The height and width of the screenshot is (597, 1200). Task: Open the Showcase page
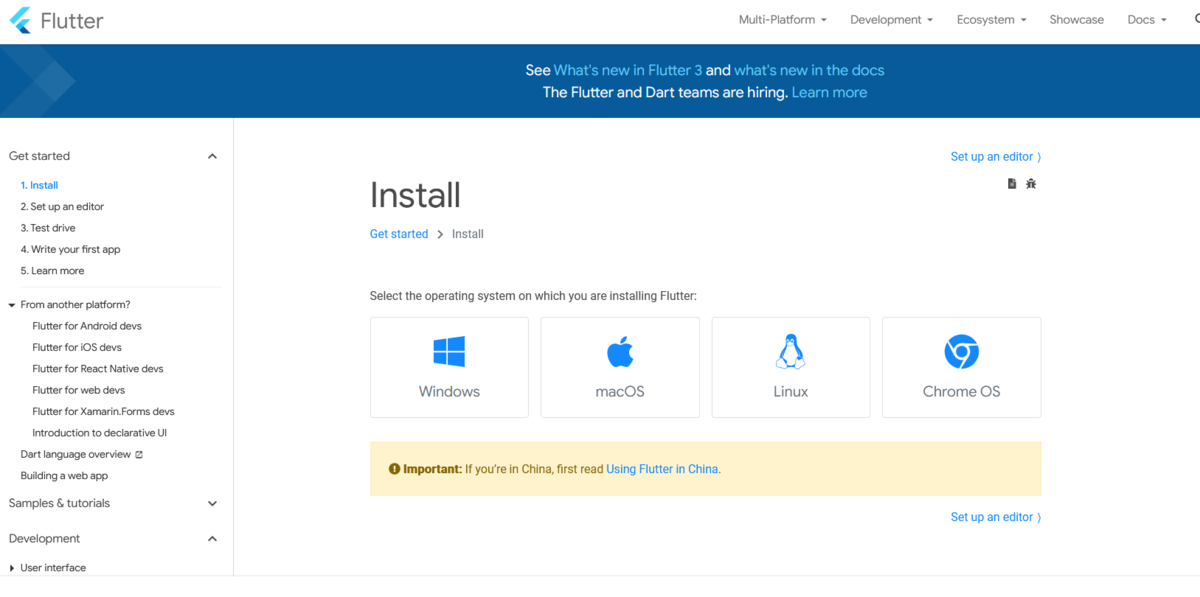(1077, 20)
